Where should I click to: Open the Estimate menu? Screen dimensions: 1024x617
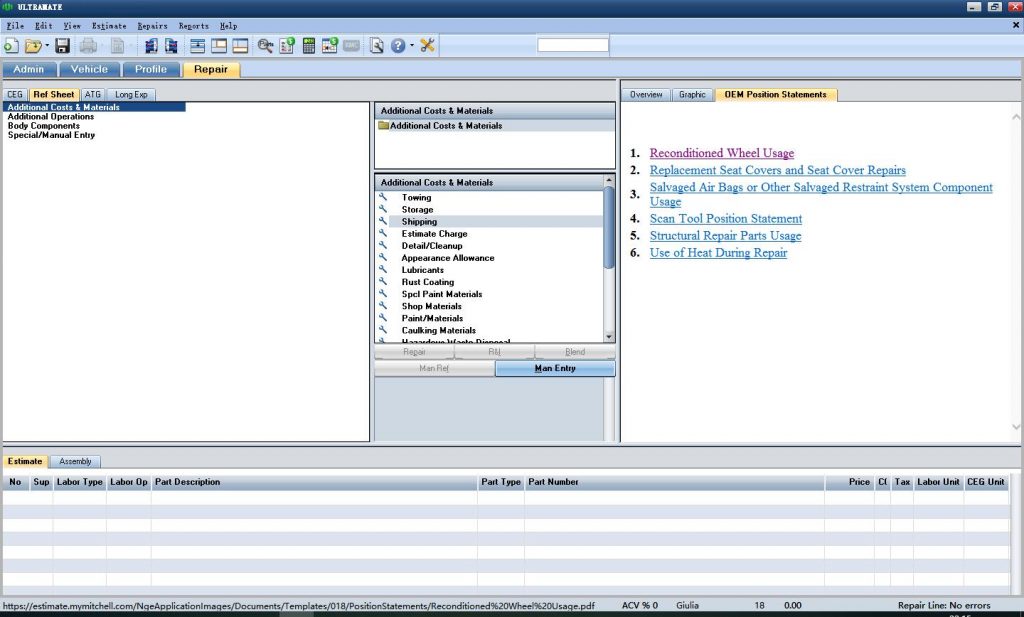109,26
